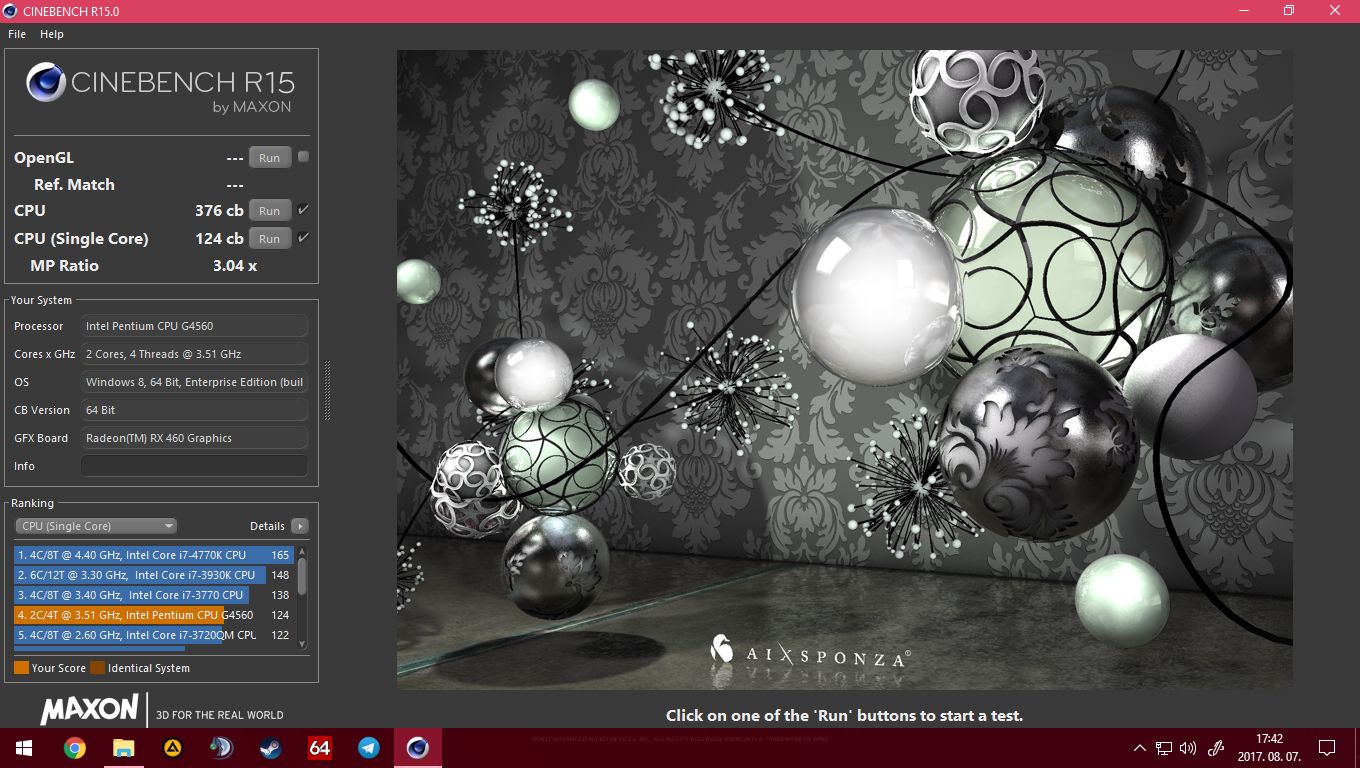Click the Cinebench R15 sphere logo
The image size is (1360, 768).
46,82
